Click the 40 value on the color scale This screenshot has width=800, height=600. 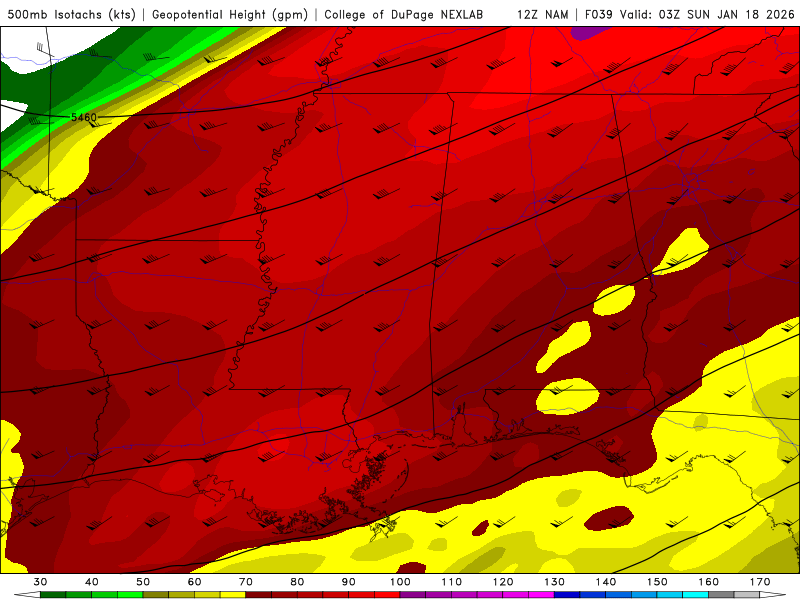click(x=92, y=582)
